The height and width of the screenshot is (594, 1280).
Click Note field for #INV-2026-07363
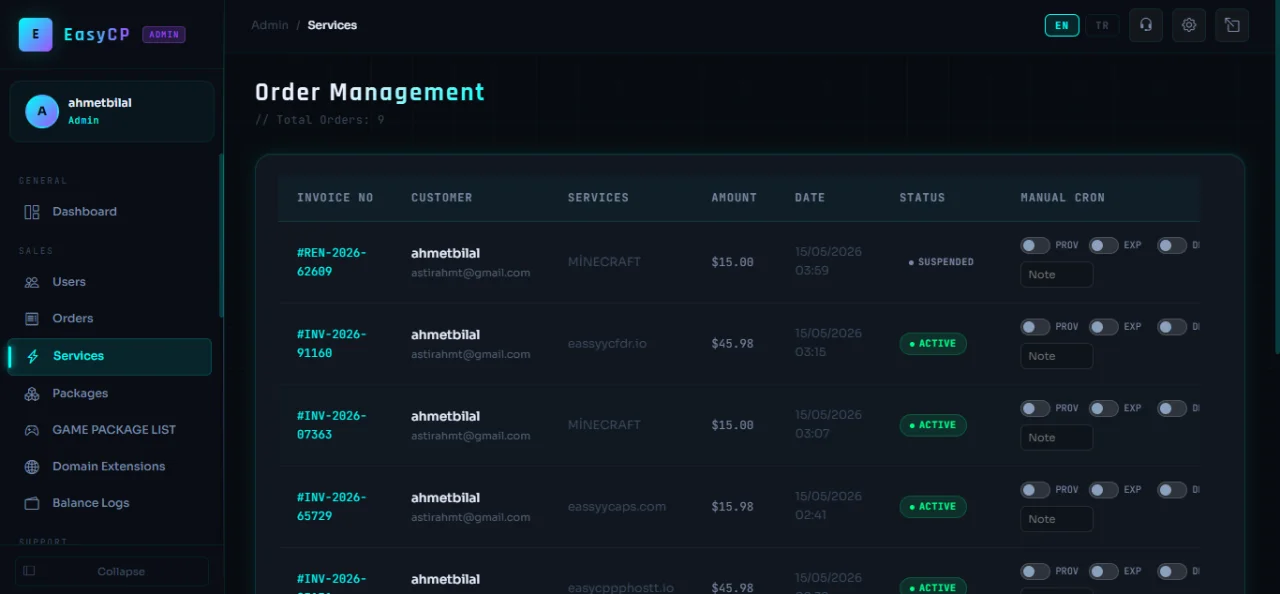(1057, 438)
